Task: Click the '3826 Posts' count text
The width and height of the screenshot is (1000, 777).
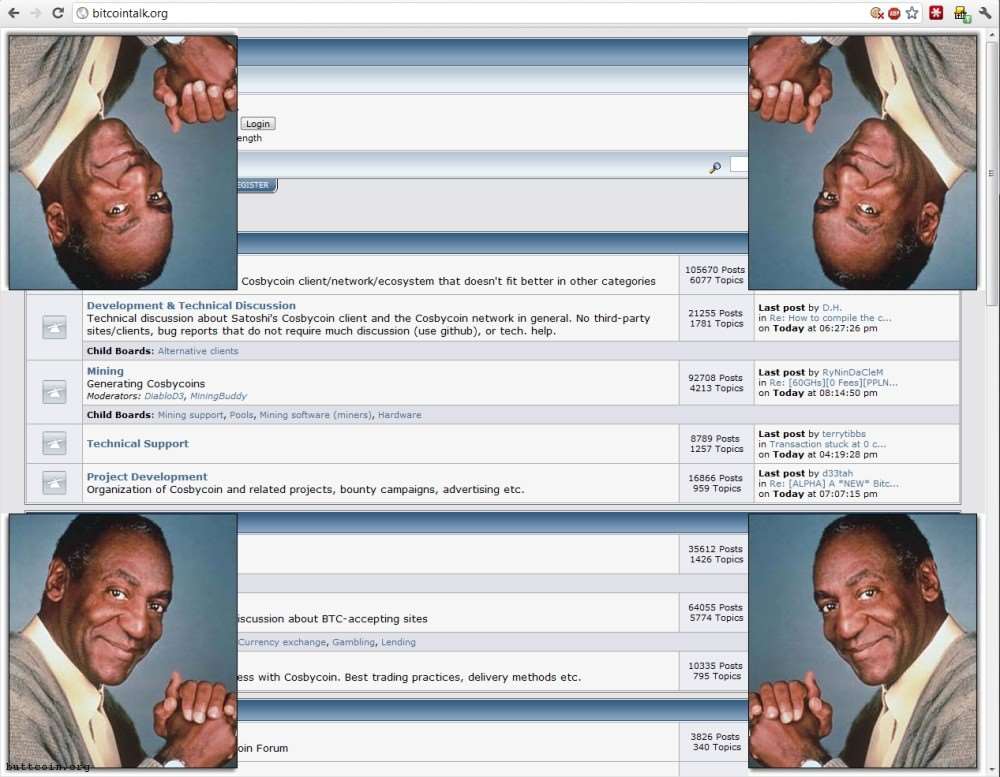Action: pos(715,737)
